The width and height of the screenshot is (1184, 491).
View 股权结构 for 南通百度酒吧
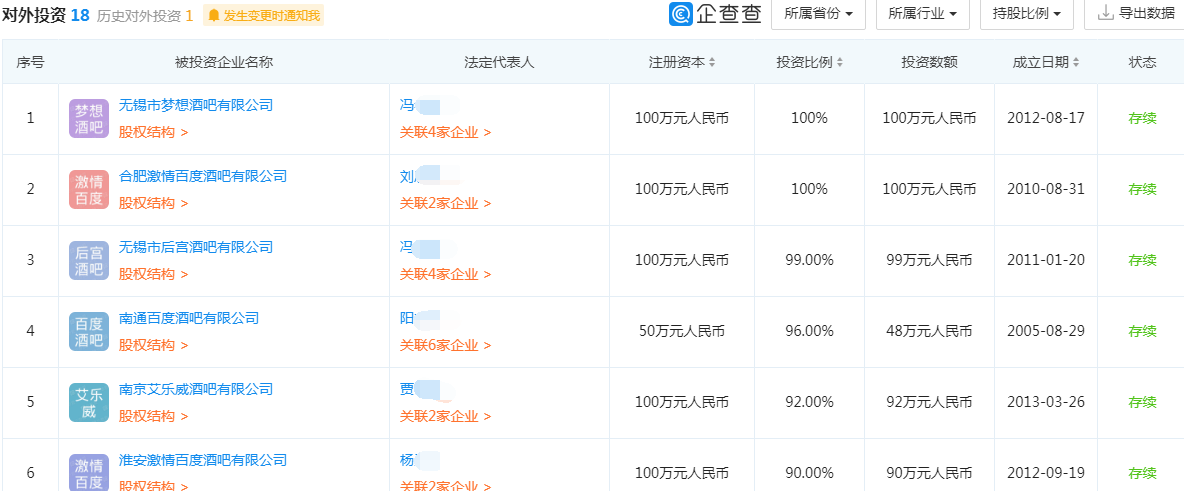[153, 345]
